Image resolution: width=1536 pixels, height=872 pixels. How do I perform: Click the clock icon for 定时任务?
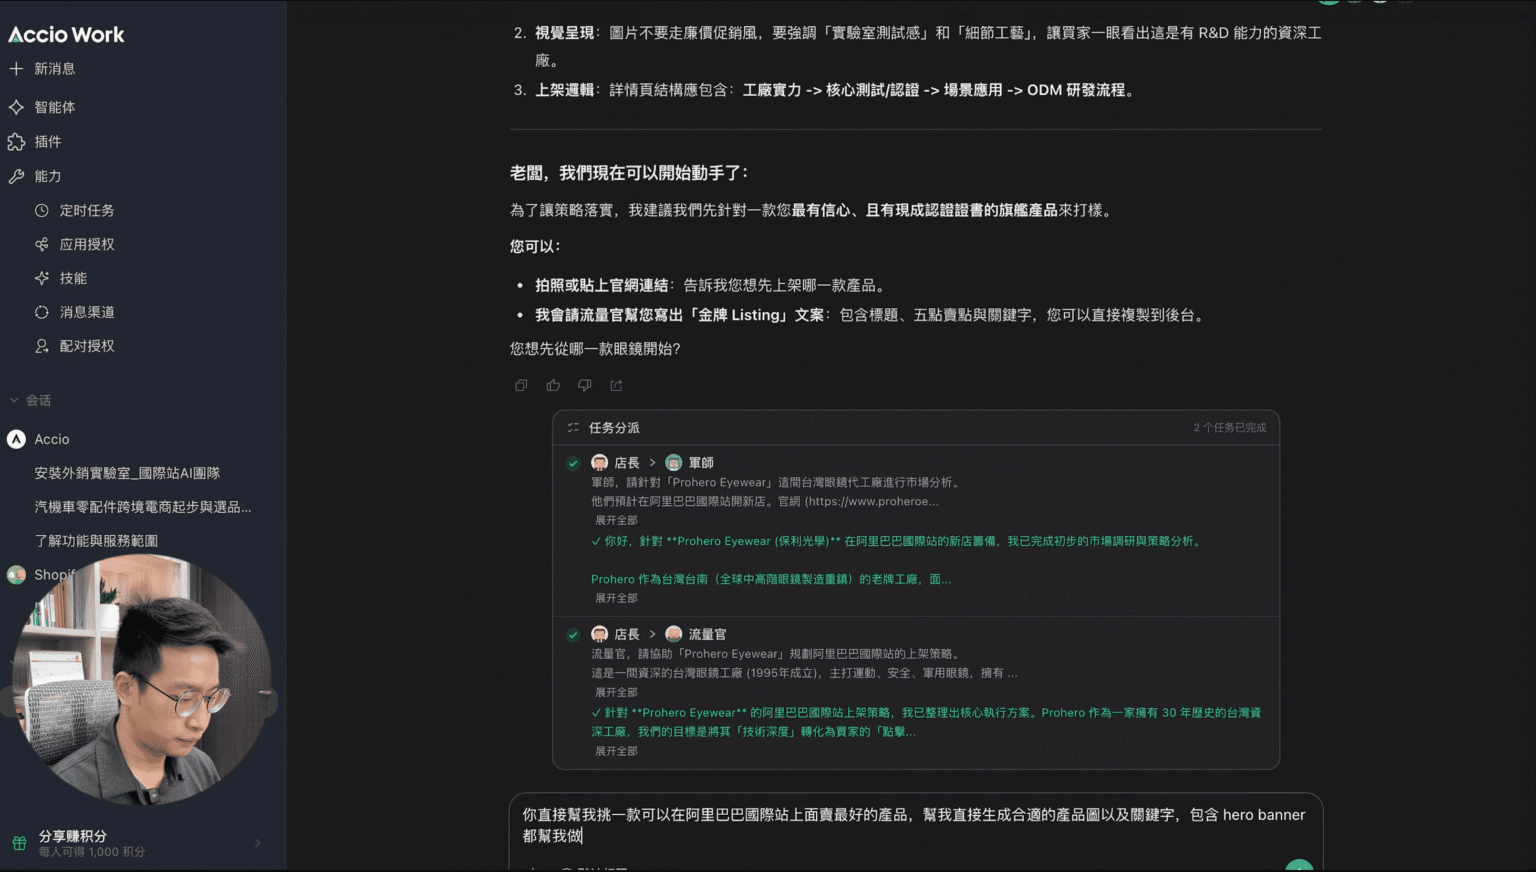coord(42,211)
